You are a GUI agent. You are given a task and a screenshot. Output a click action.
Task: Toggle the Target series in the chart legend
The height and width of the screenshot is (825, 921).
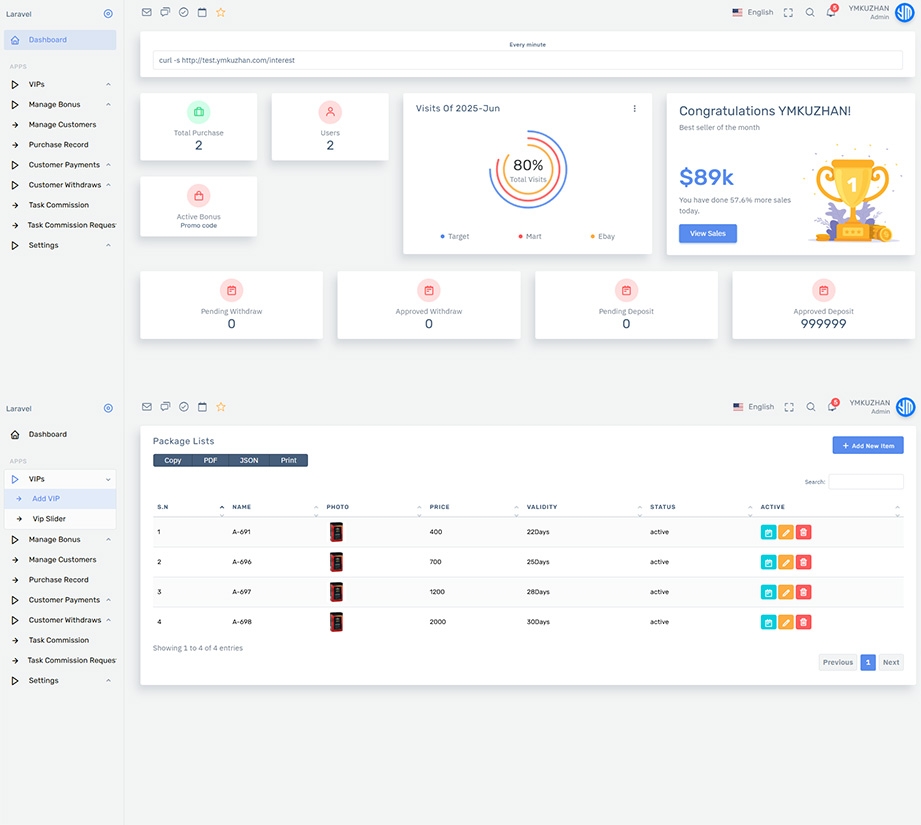coord(454,237)
